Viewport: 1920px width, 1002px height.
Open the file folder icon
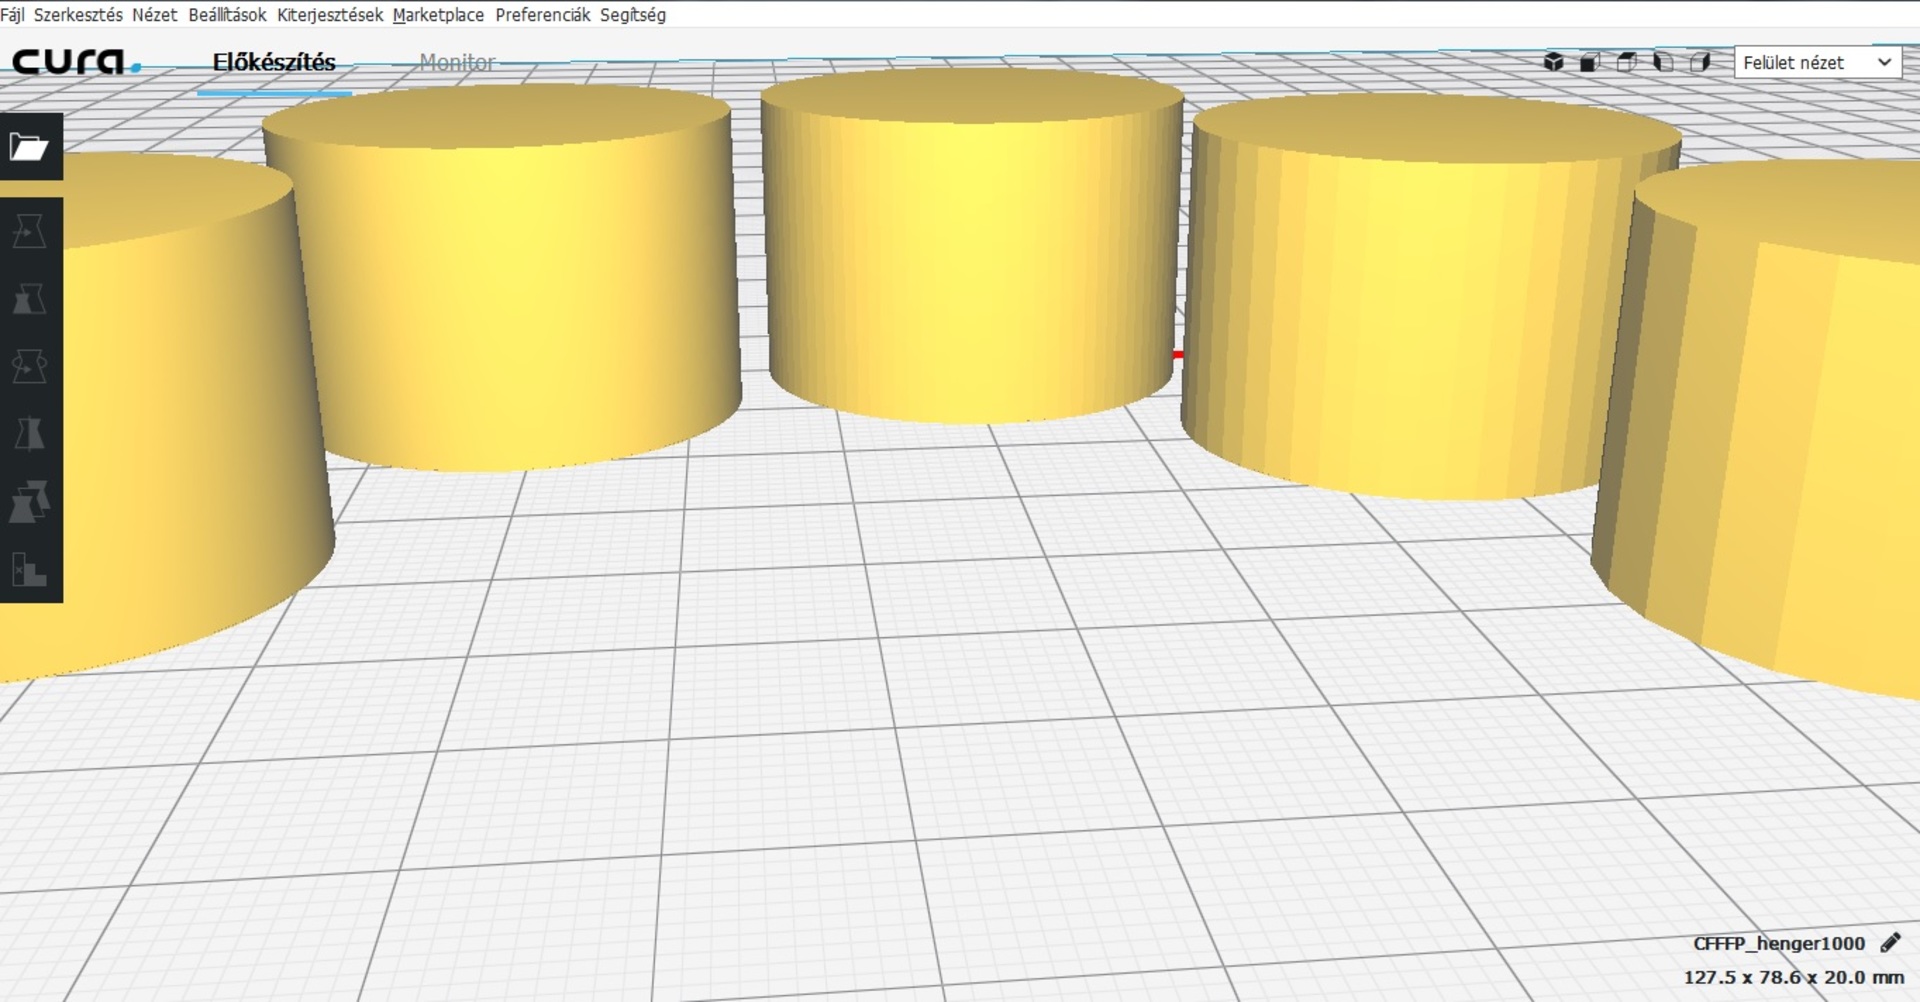pyautogui.click(x=29, y=147)
